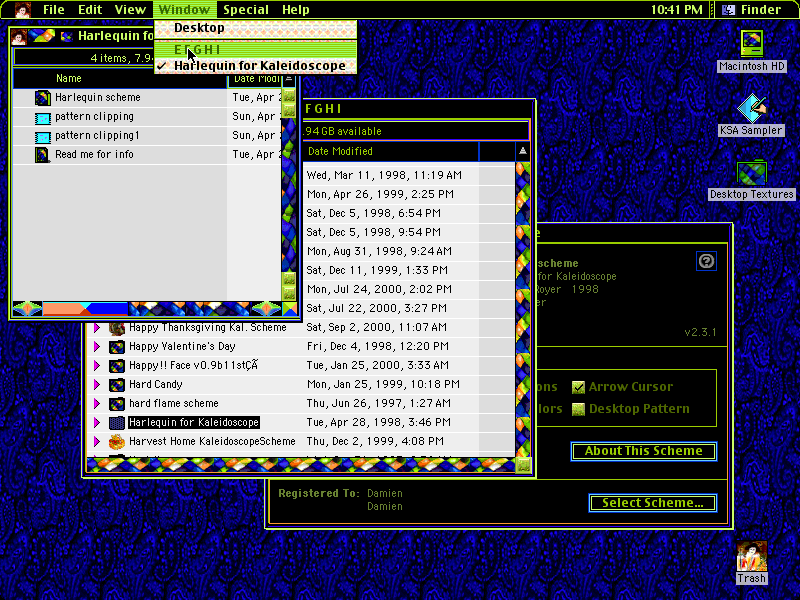Select the Happy!! Face folder icon

click(117, 366)
